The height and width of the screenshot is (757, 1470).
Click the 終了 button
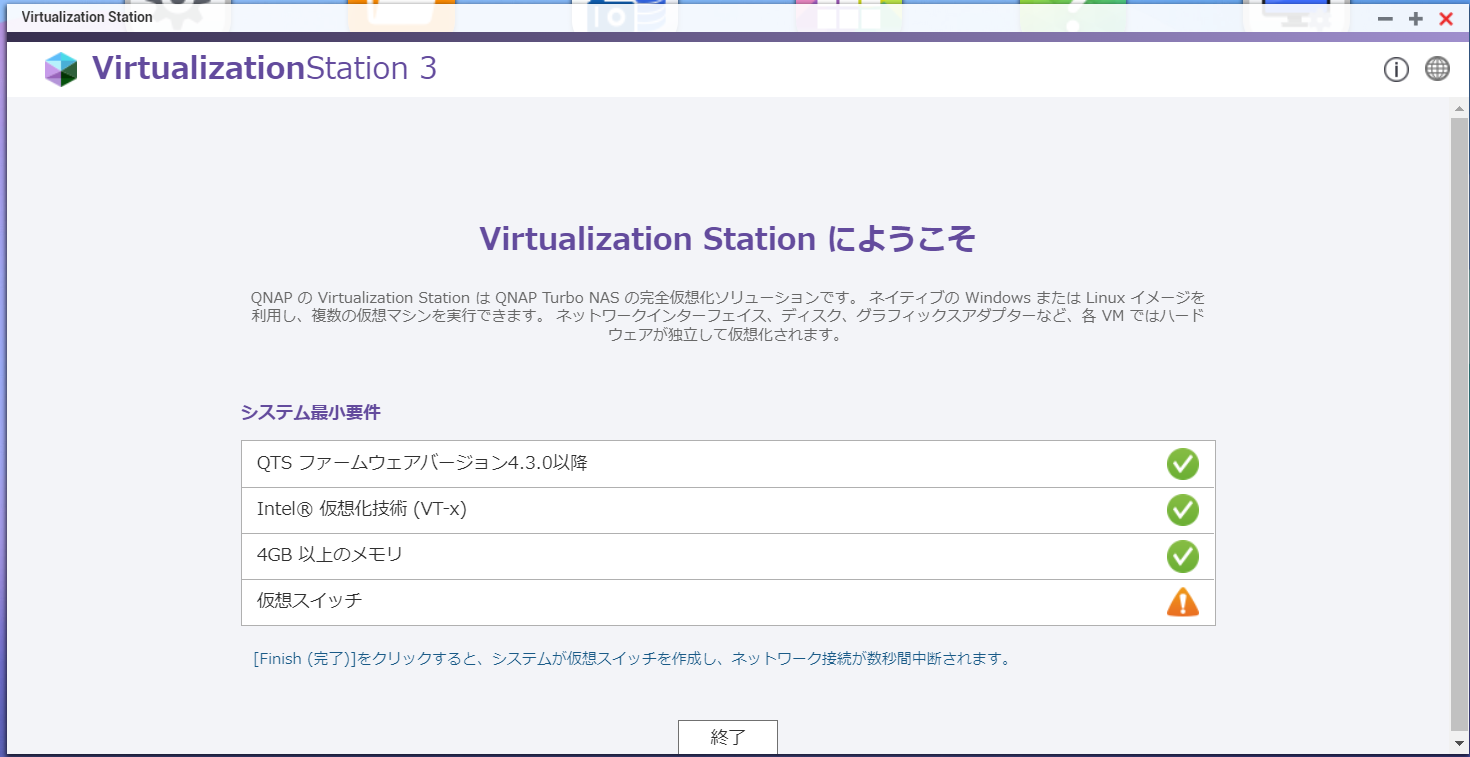point(728,738)
